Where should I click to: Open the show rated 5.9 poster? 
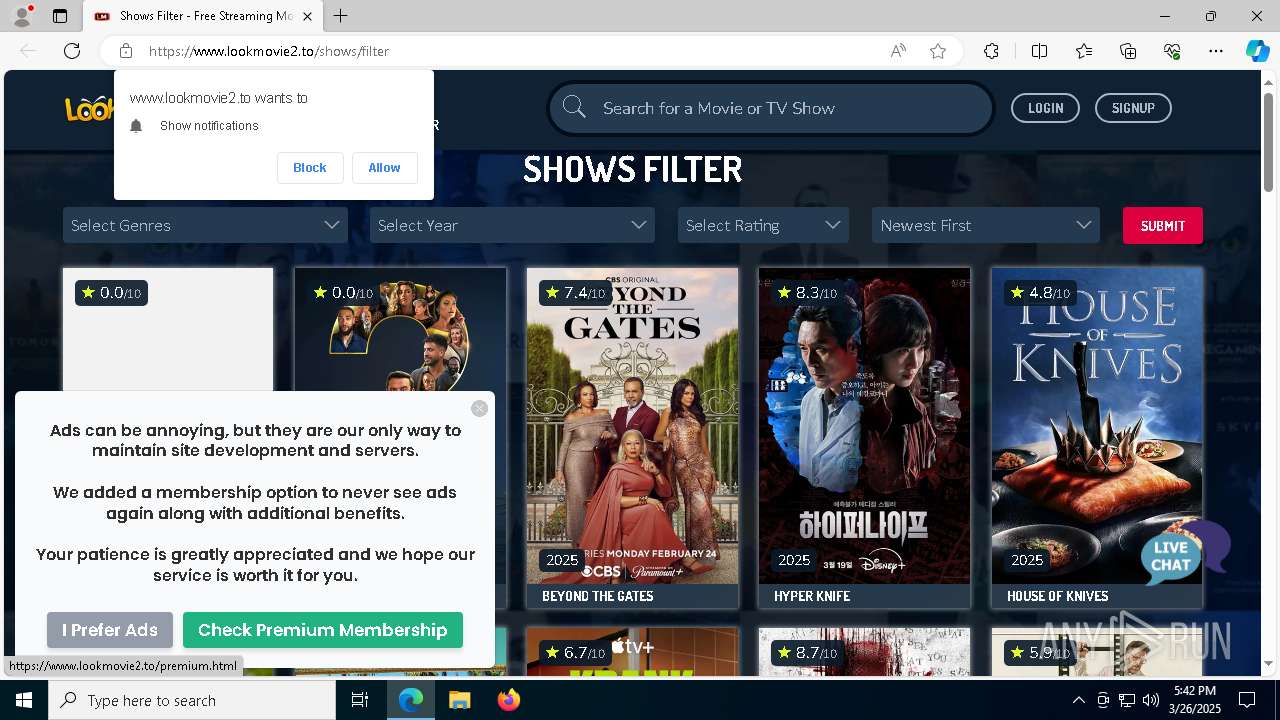click(x=1097, y=652)
